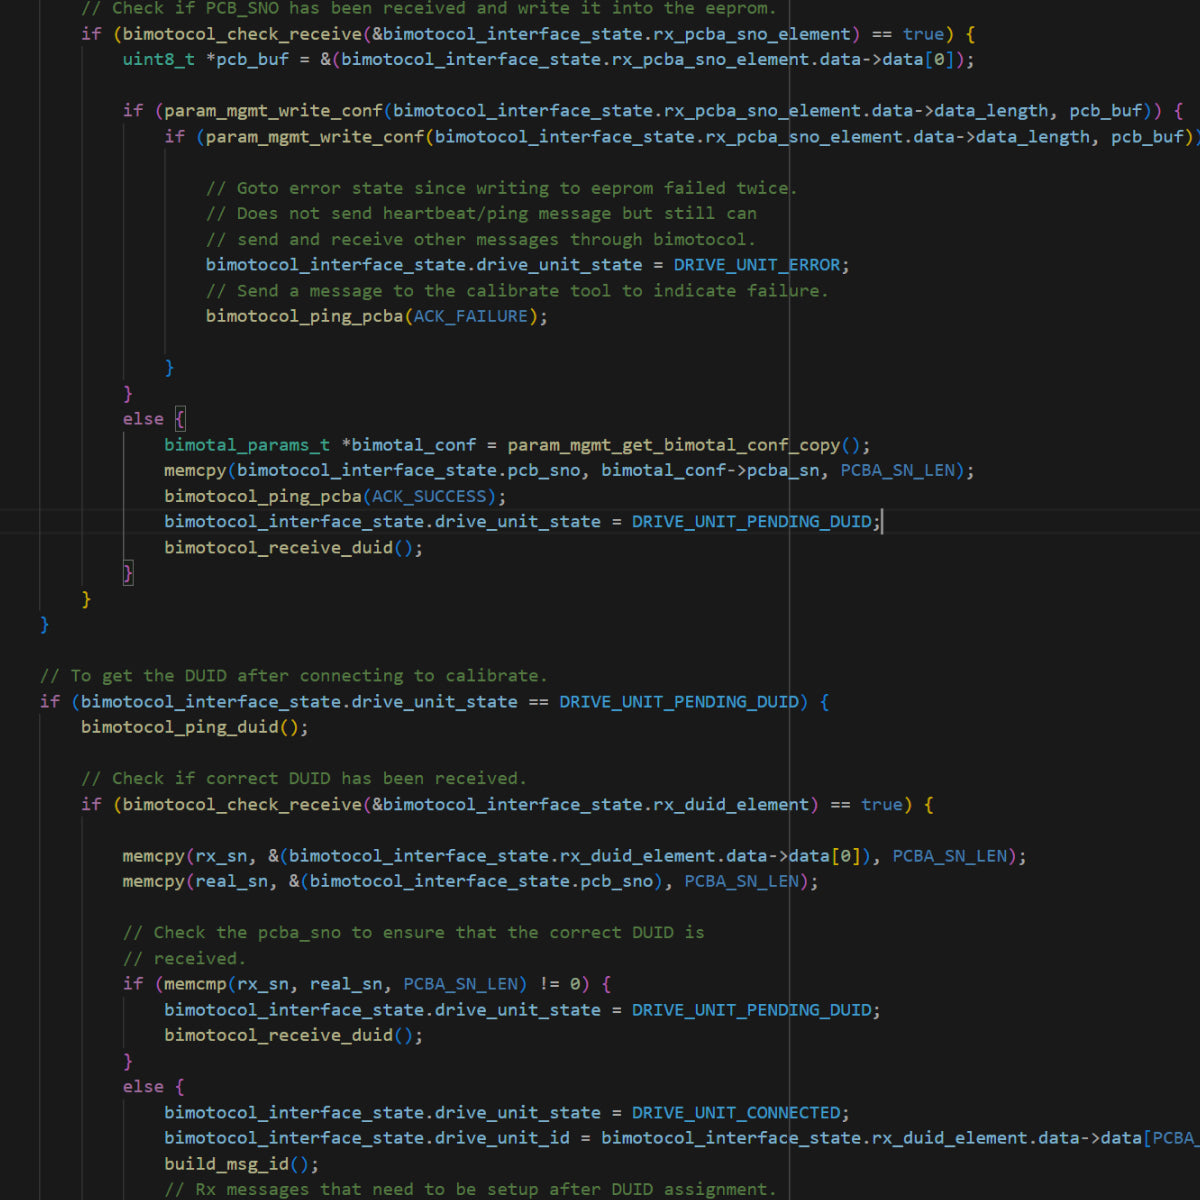Click drive_unit_id assignment line
The width and height of the screenshot is (1200, 1200).
click(681, 1138)
